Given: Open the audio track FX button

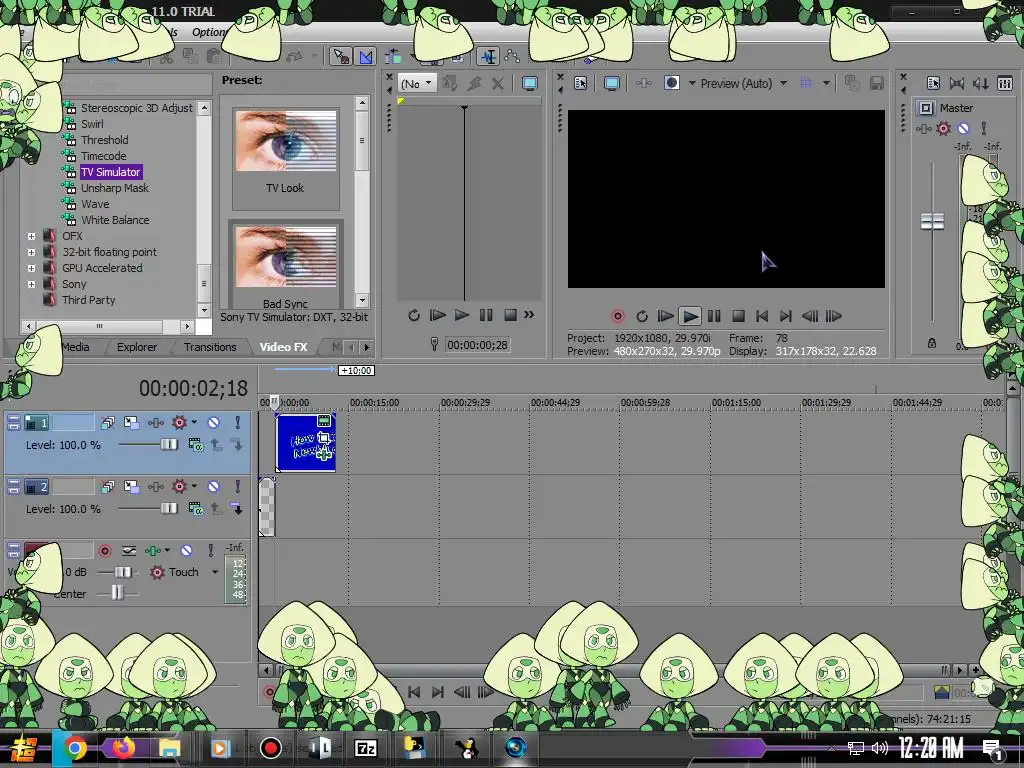Looking at the screenshot, I should (x=153, y=551).
